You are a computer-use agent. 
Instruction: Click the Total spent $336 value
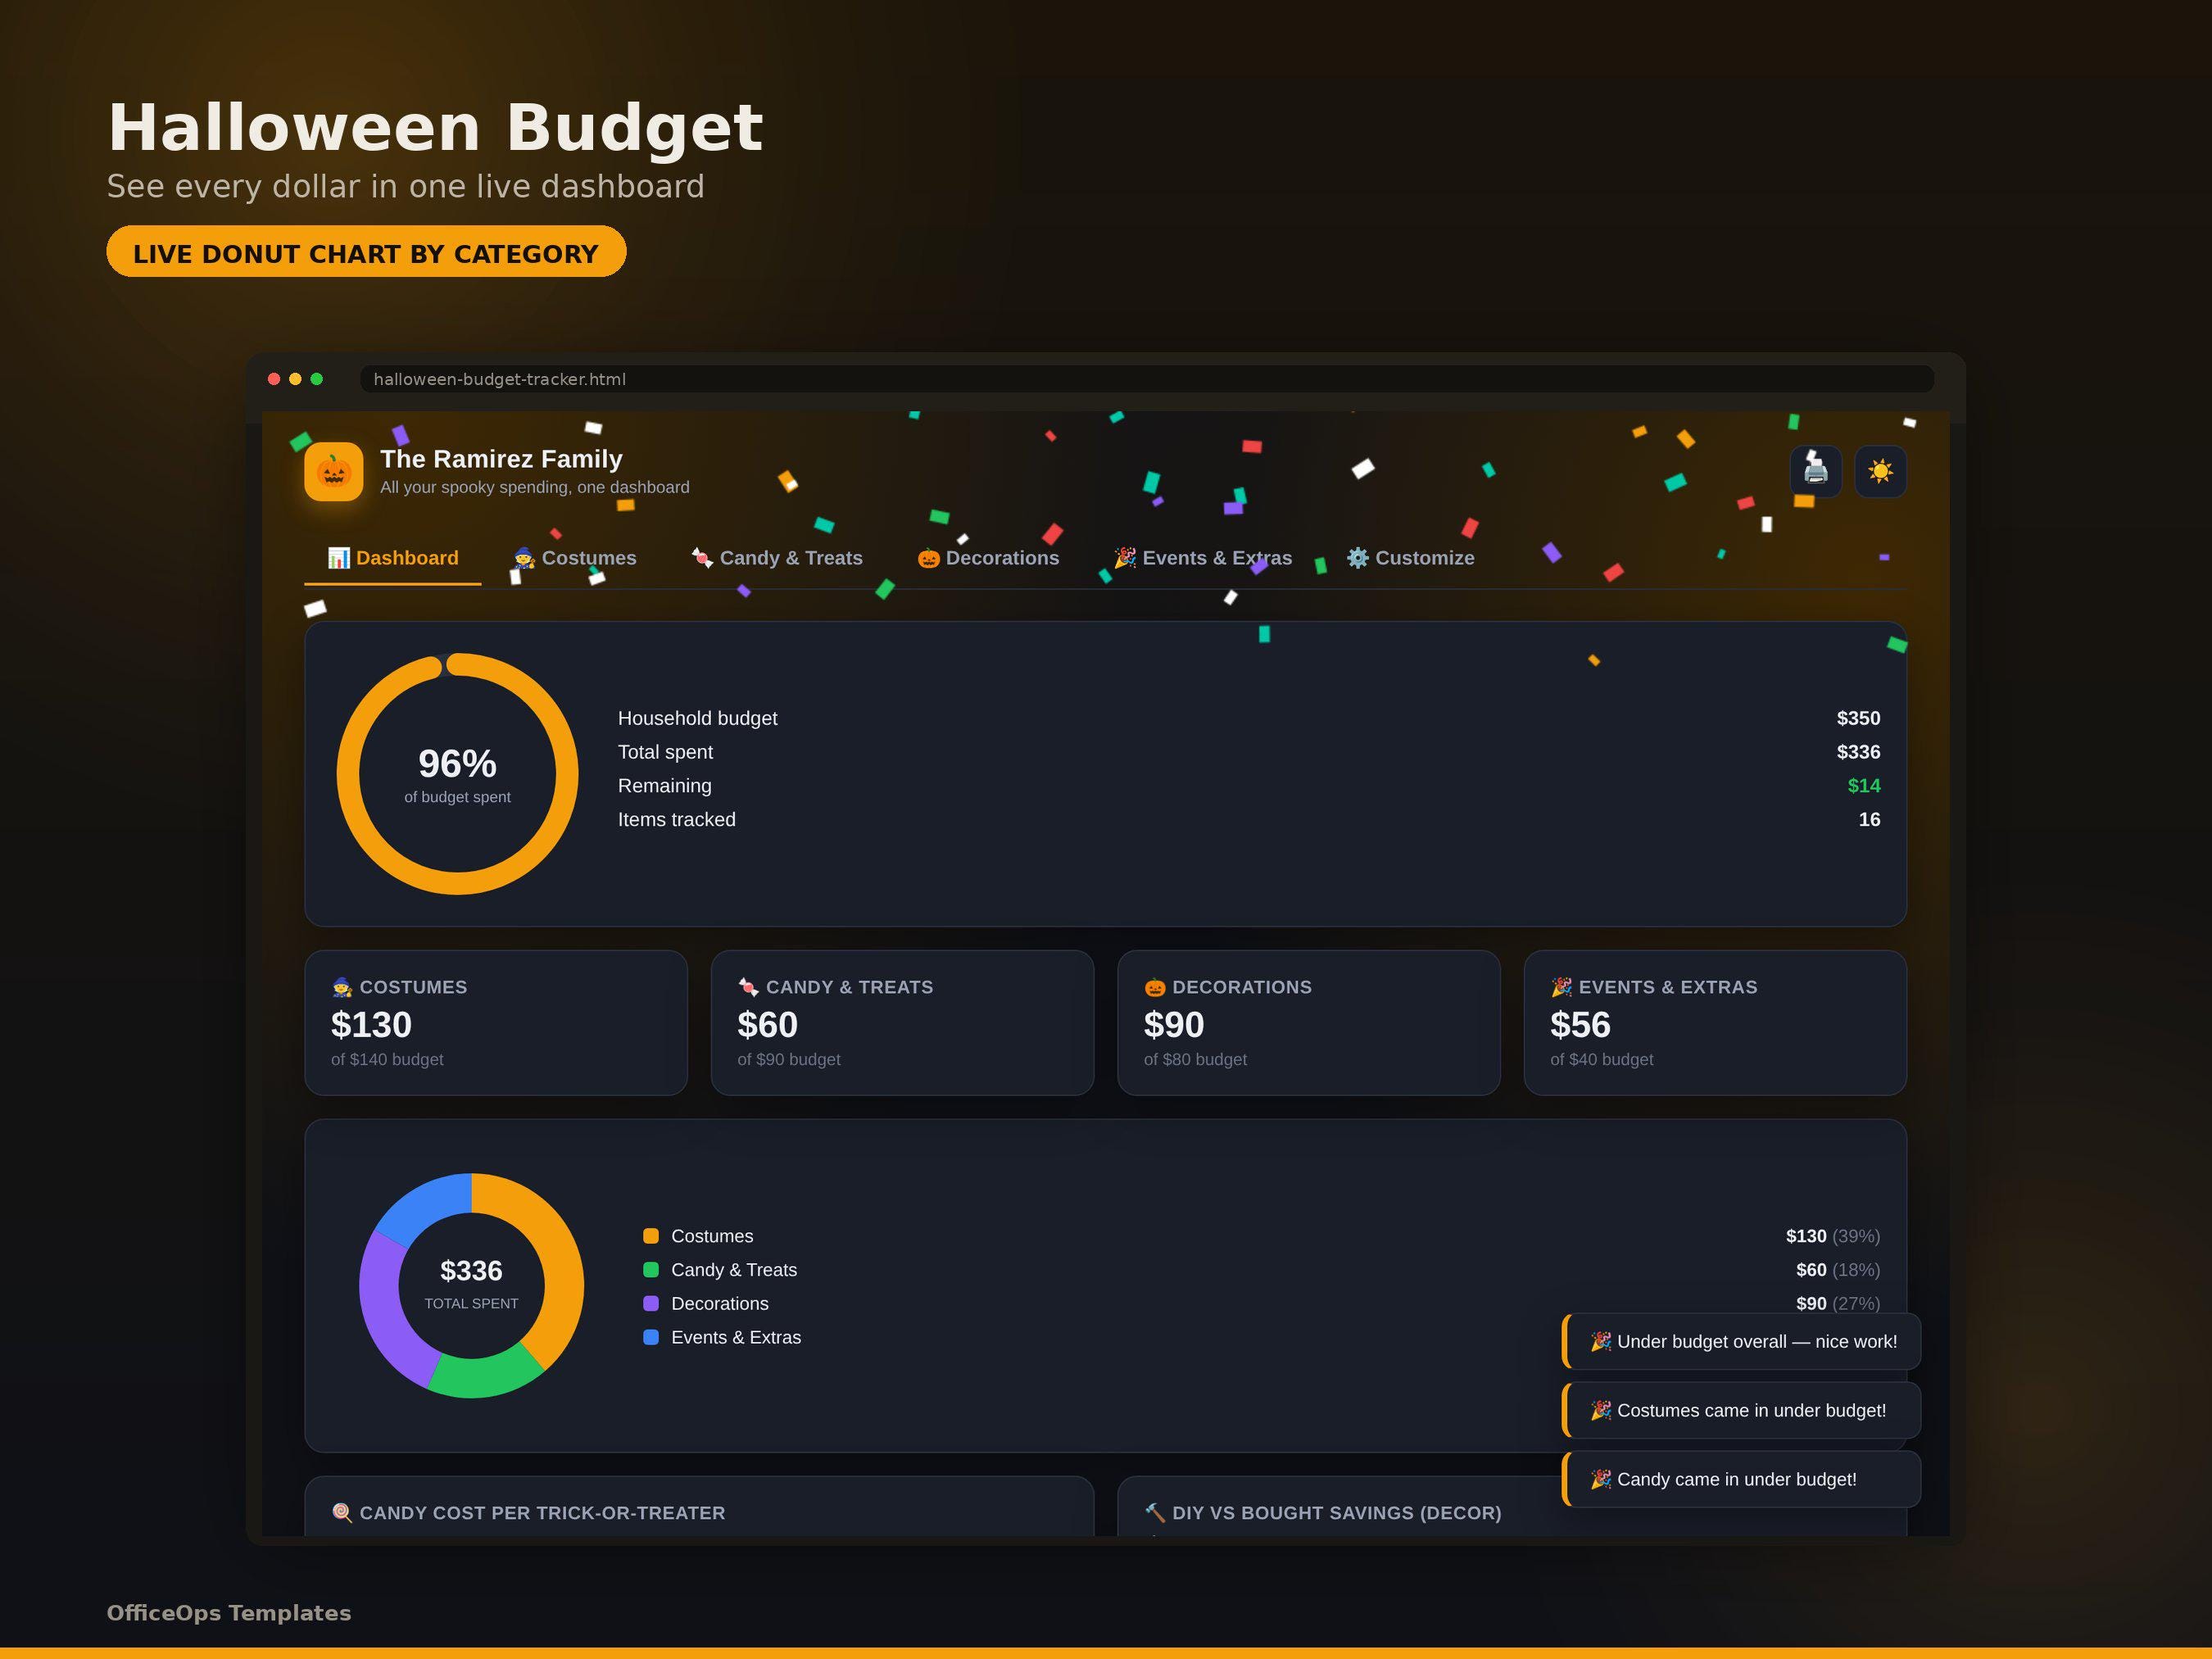(1858, 752)
